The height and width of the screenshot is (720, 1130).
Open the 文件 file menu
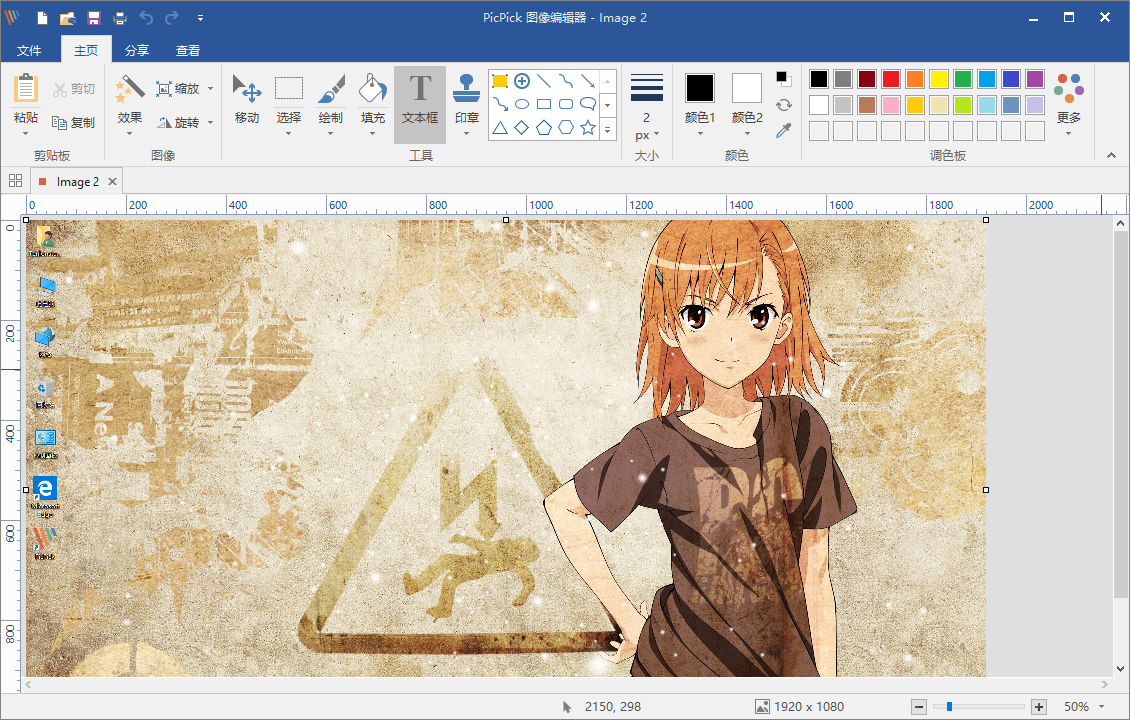point(29,50)
